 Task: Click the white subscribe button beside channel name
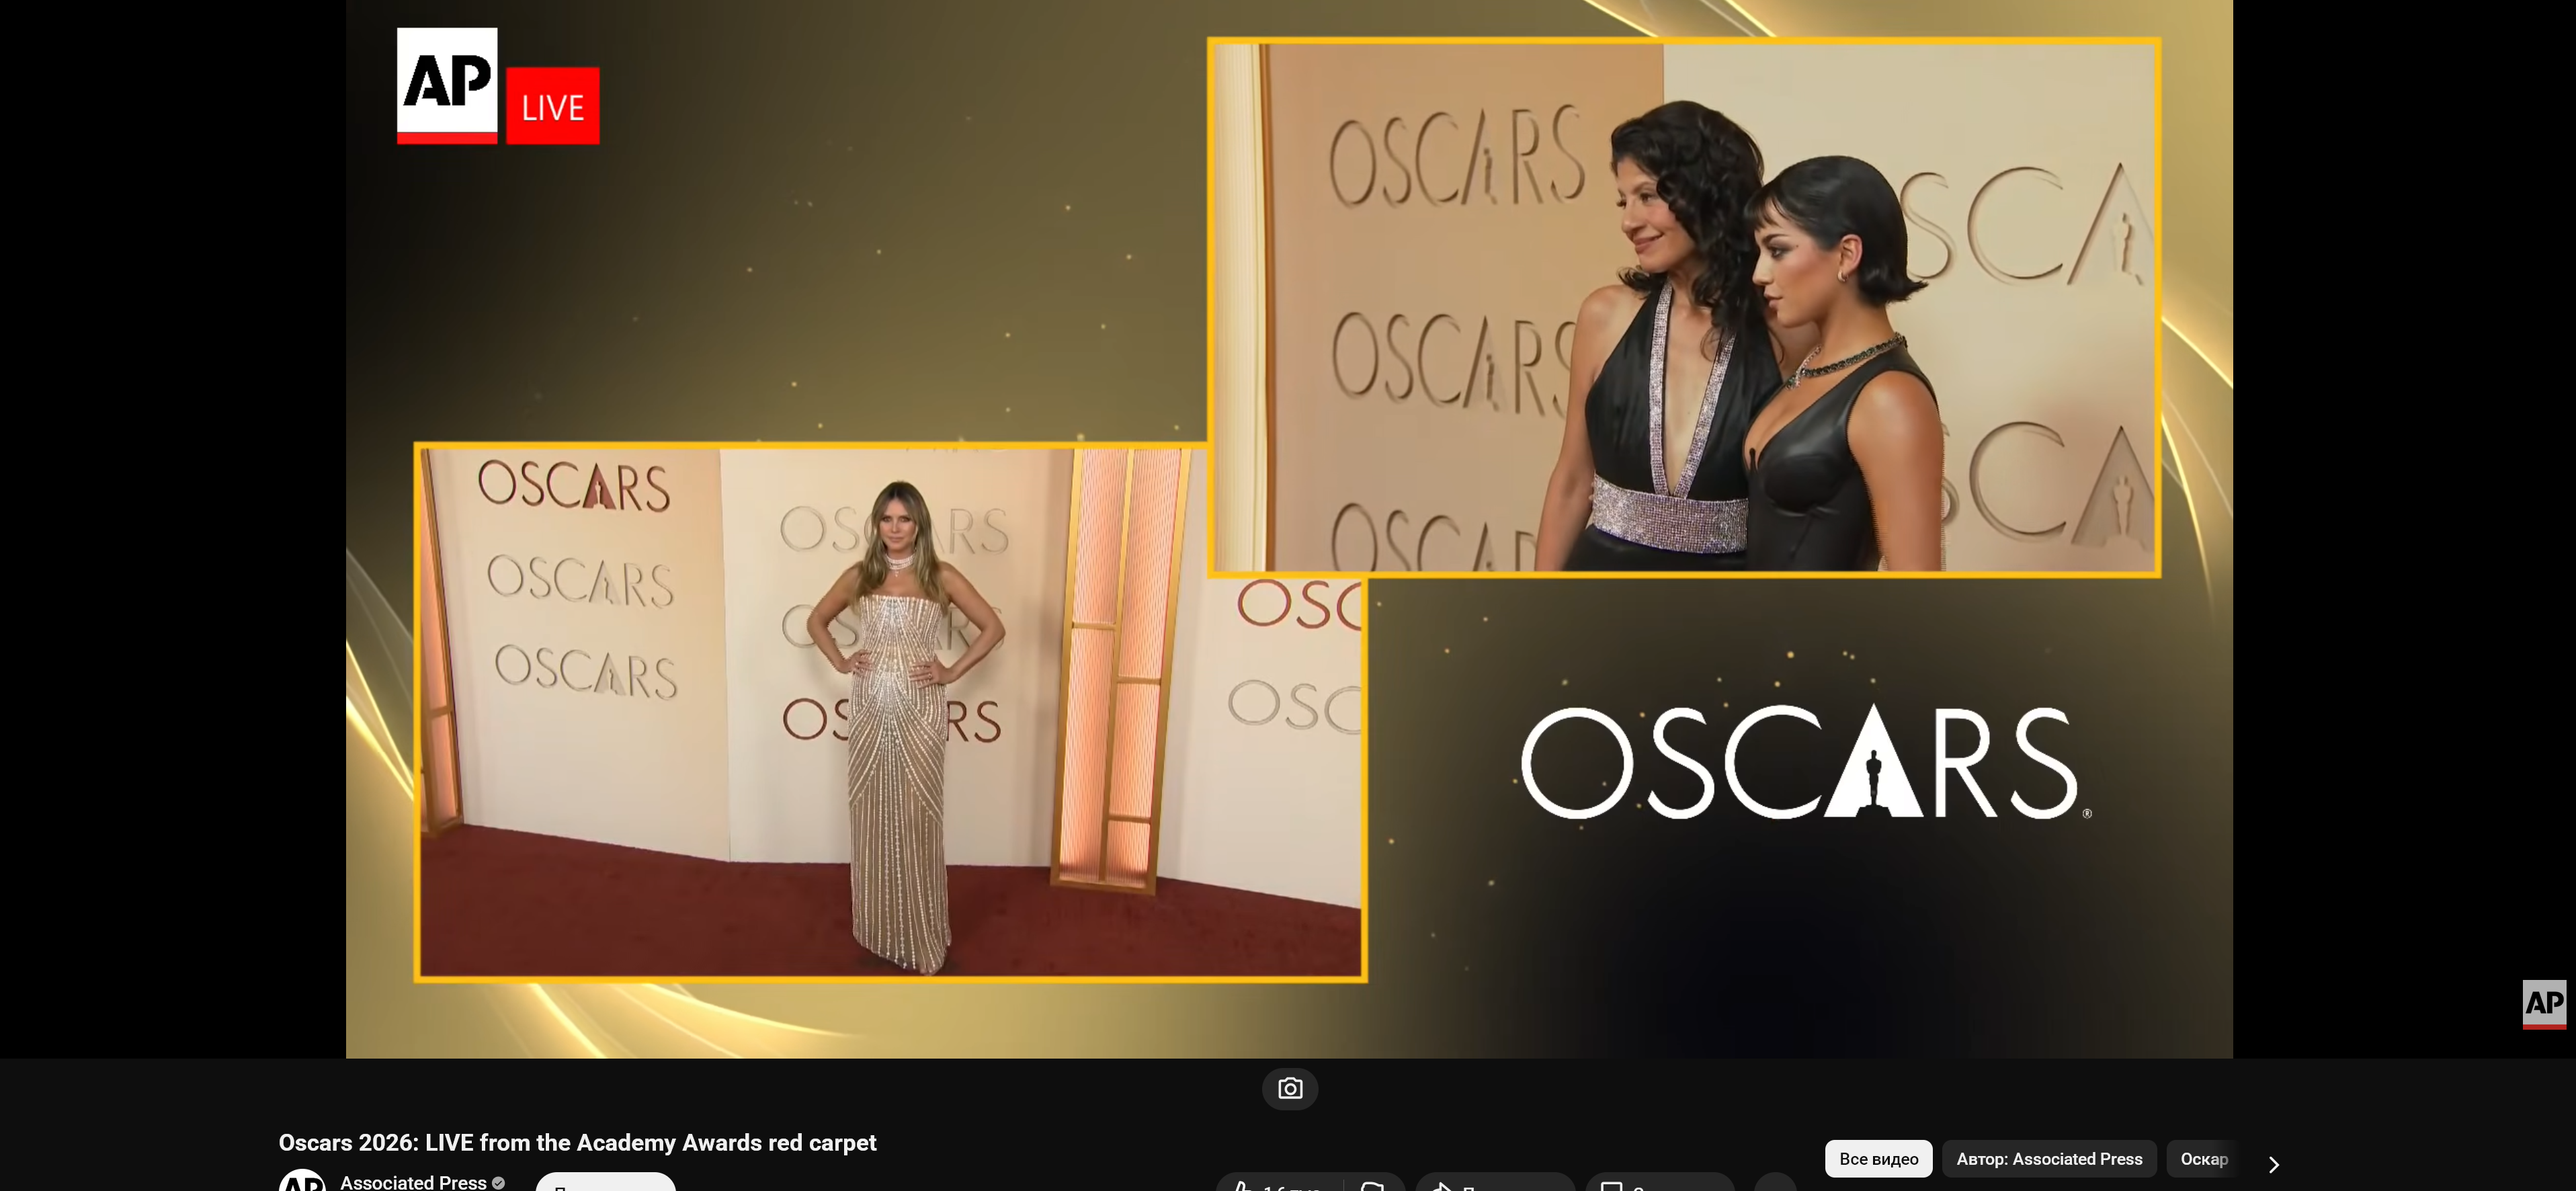pos(605,1184)
